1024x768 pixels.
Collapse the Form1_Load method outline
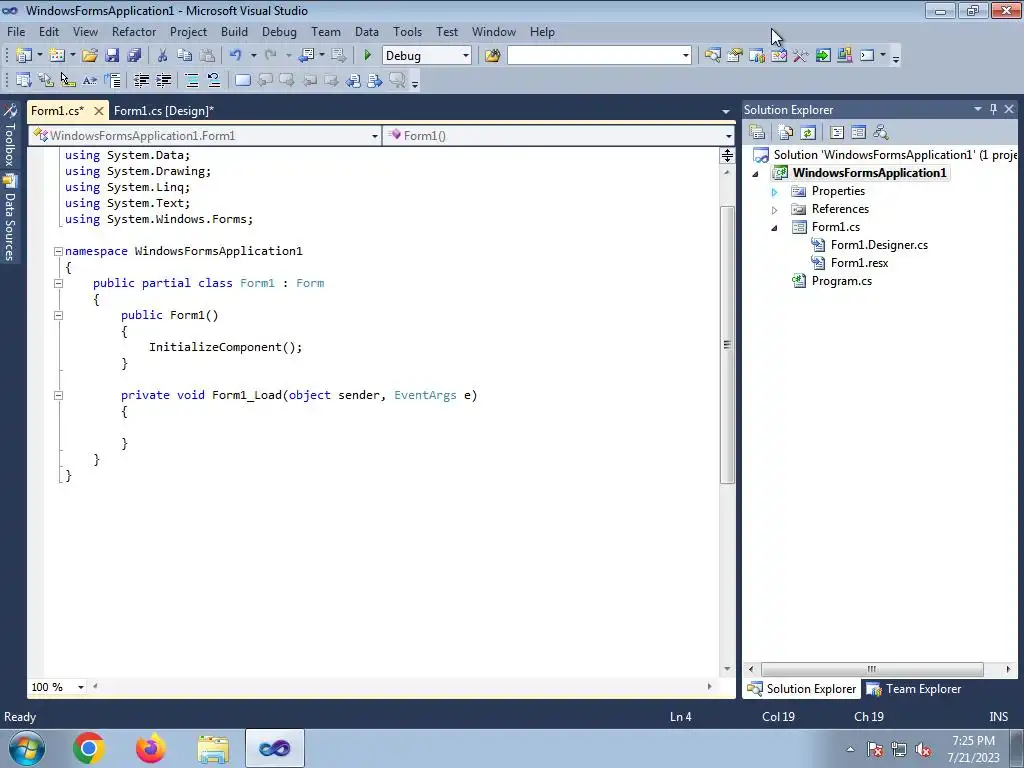pyautogui.click(x=58, y=395)
